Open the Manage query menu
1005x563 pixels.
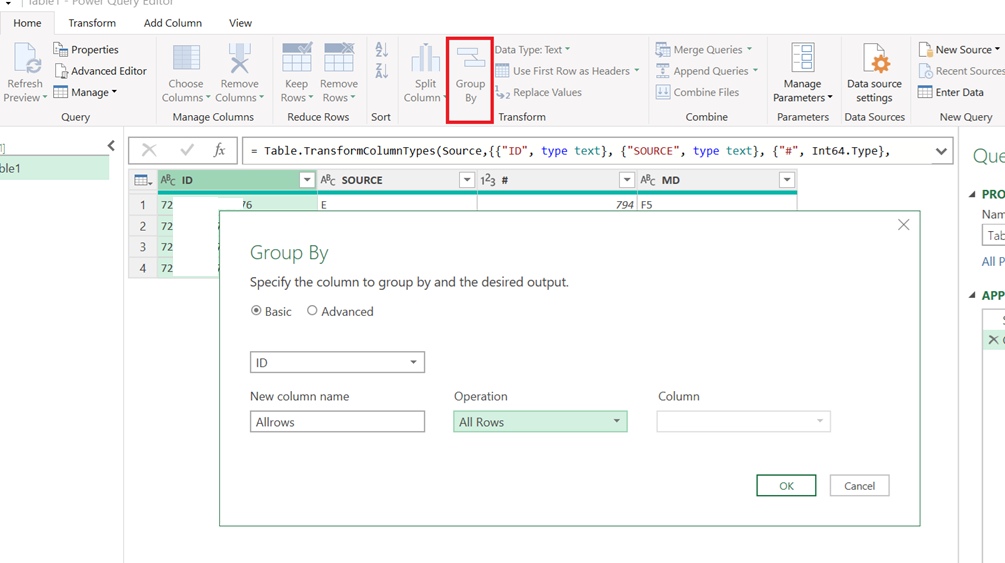click(85, 92)
